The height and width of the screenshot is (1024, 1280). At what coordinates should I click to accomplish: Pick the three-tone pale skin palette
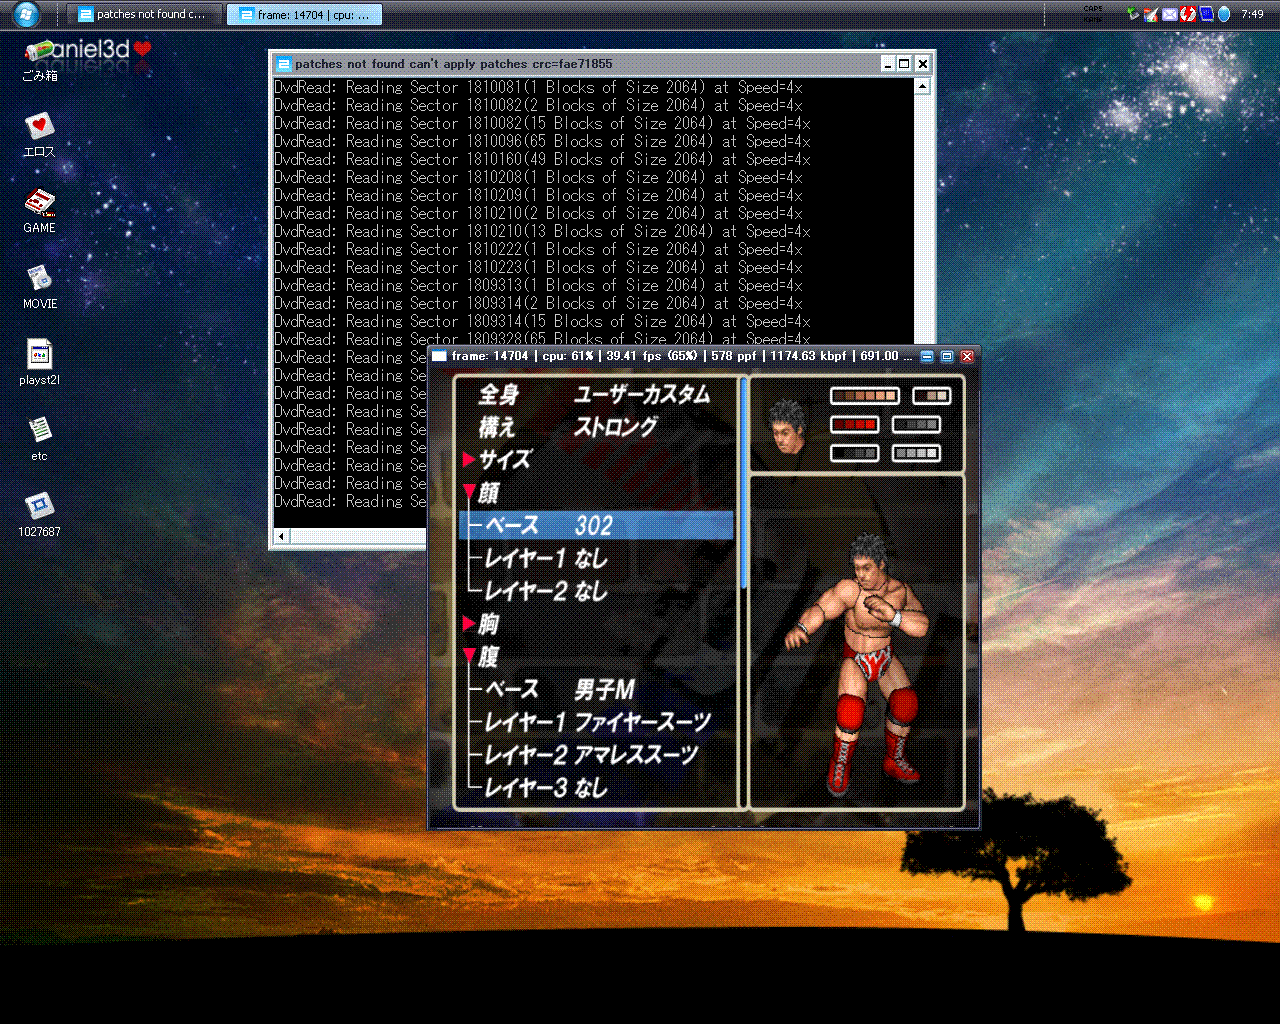coord(932,396)
